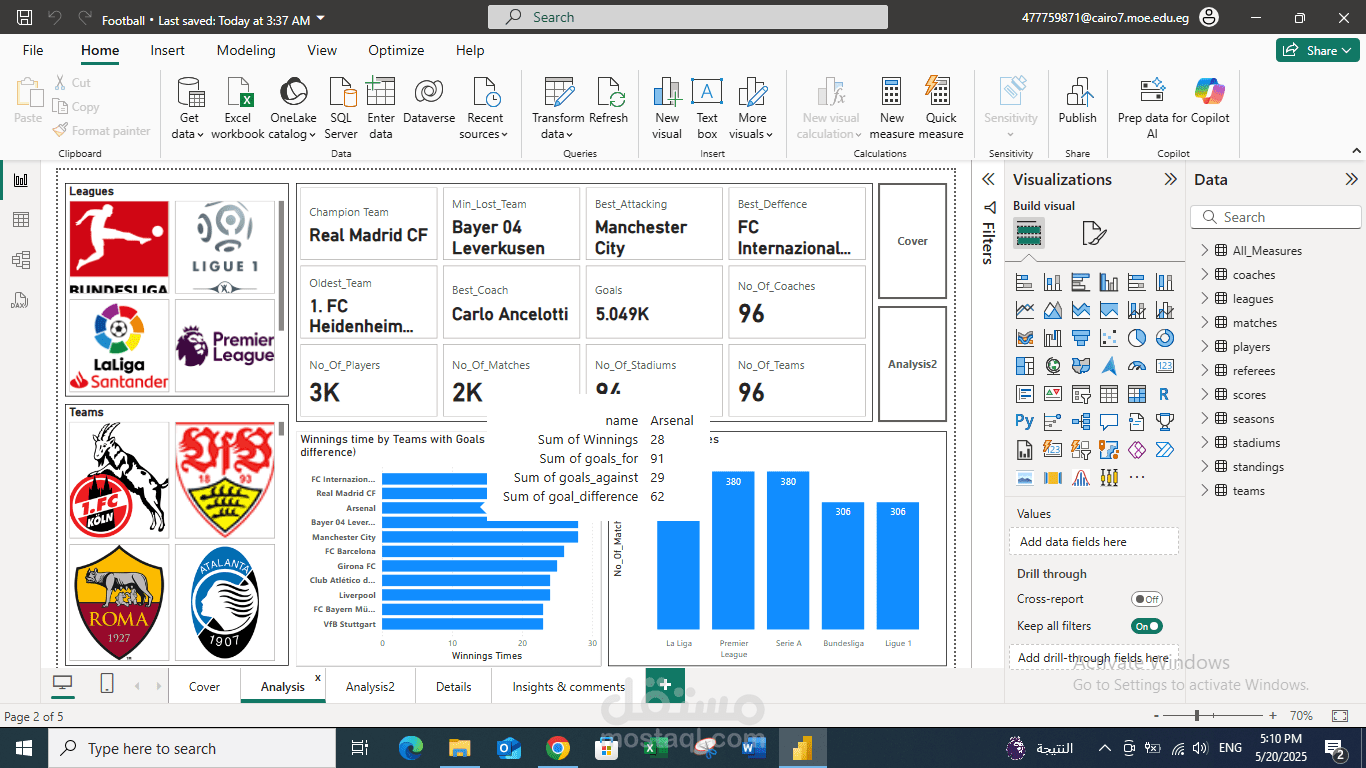This screenshot has width=1366, height=768.
Task: Select the Premier League logo in Leagues slicer
Action: click(x=225, y=345)
